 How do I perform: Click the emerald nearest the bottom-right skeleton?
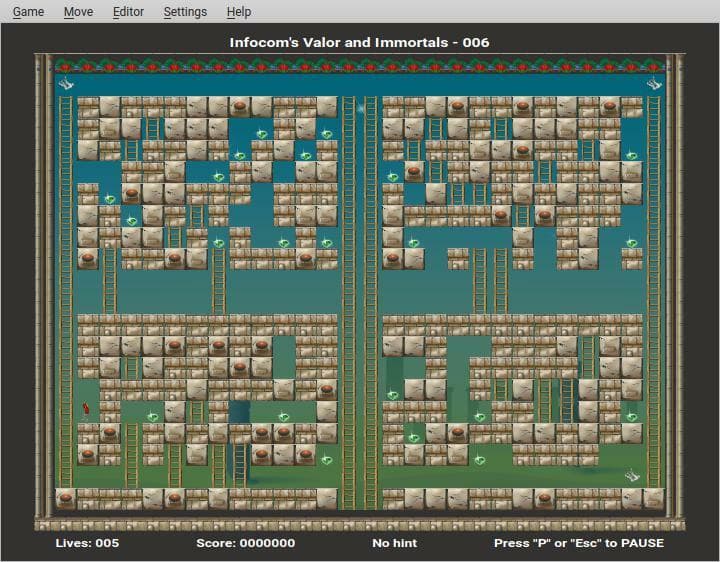632,417
